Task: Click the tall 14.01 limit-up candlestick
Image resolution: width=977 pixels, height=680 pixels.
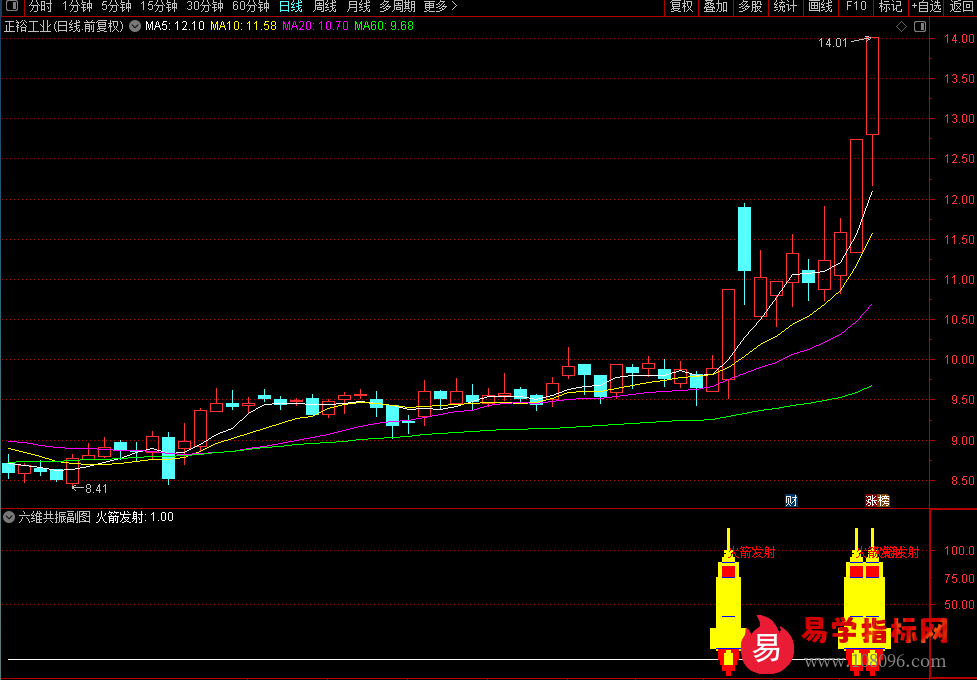Action: click(x=872, y=86)
